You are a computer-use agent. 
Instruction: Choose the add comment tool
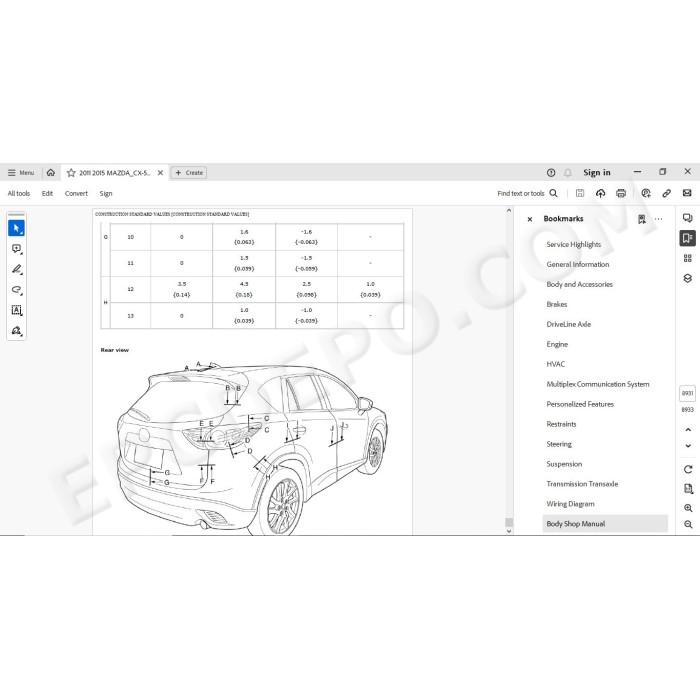(17, 249)
